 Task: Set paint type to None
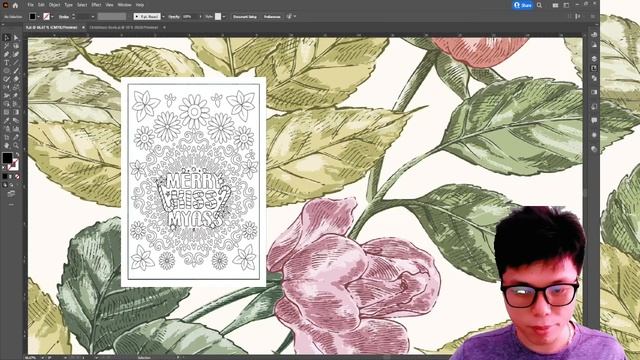(17, 176)
